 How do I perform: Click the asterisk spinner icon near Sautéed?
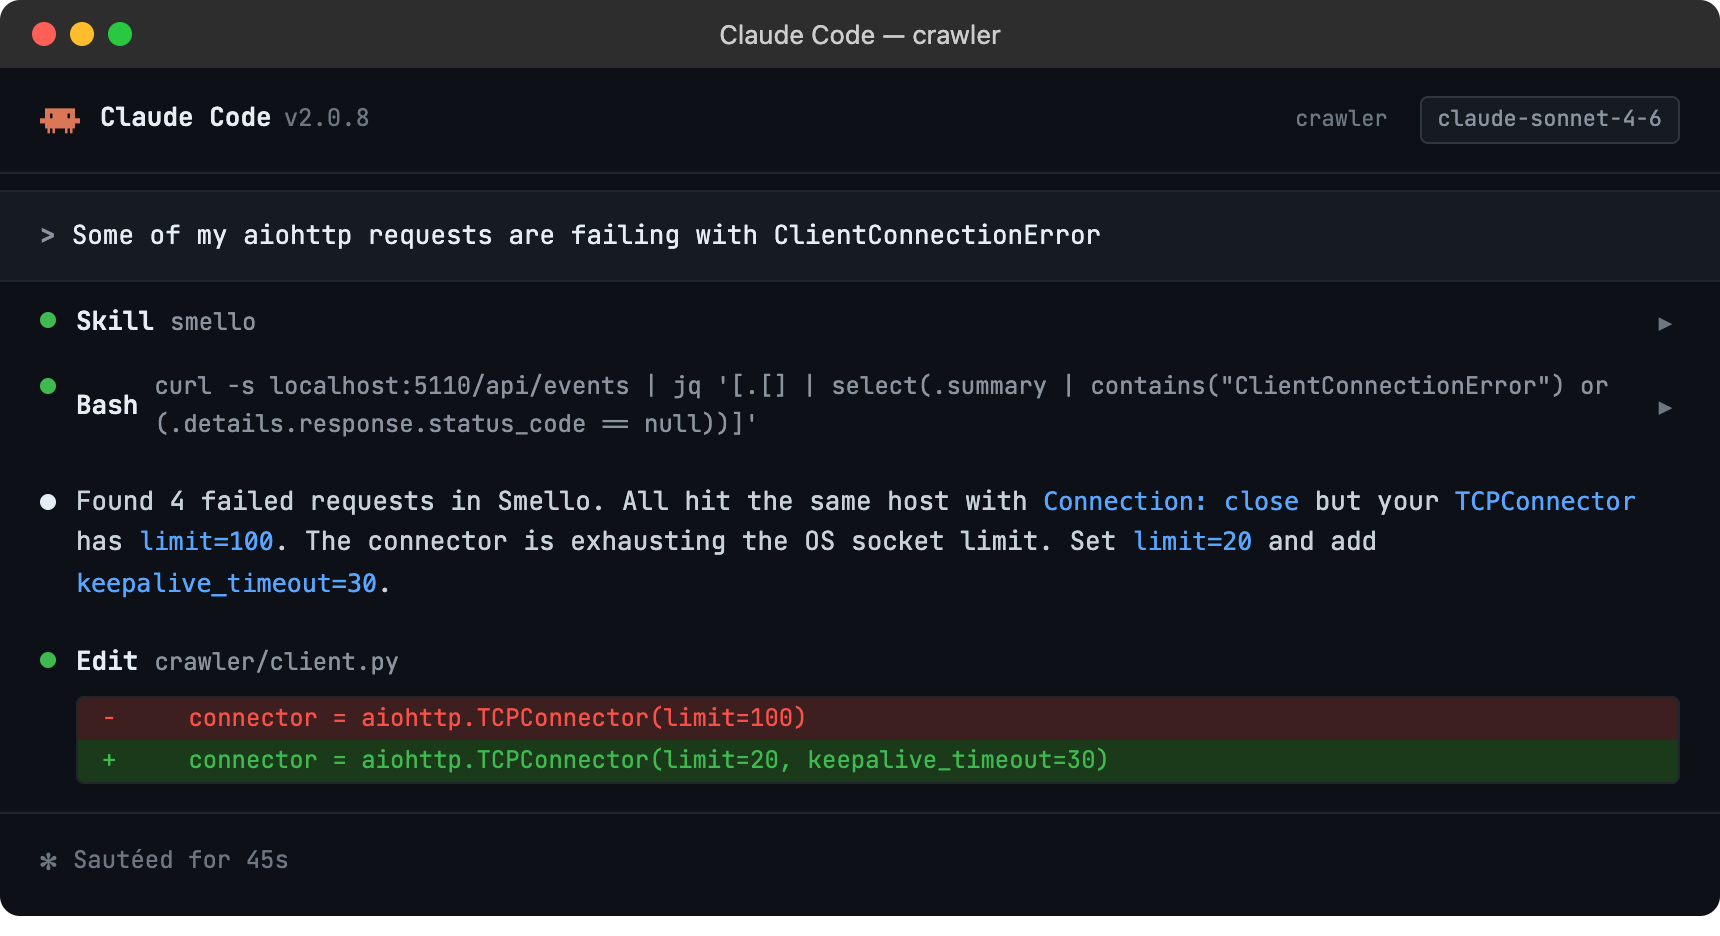click(x=48, y=861)
